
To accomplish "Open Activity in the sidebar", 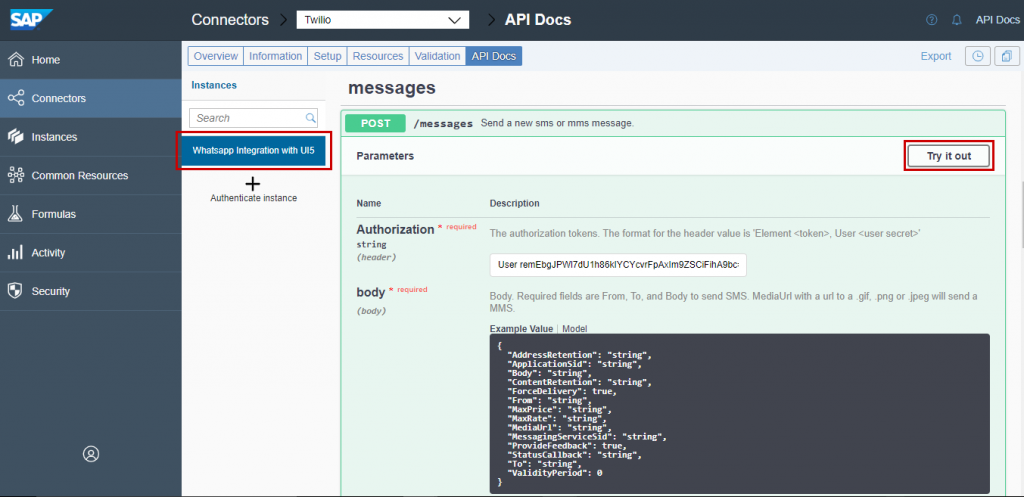I will pyautogui.click(x=91, y=252).
